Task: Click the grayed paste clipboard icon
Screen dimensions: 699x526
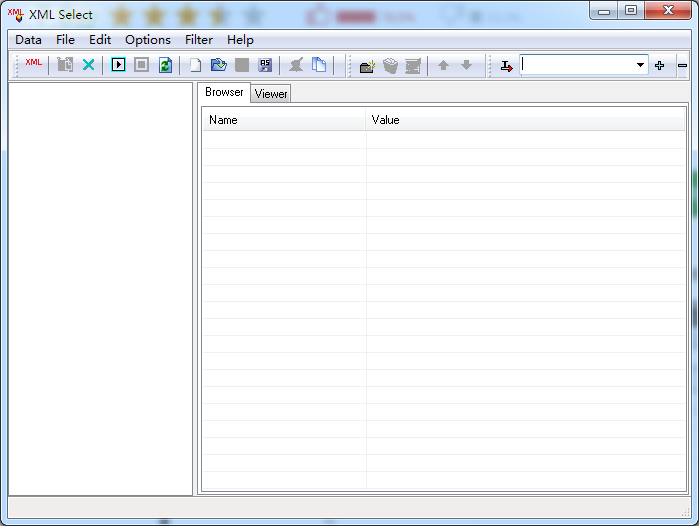Action: coord(65,65)
